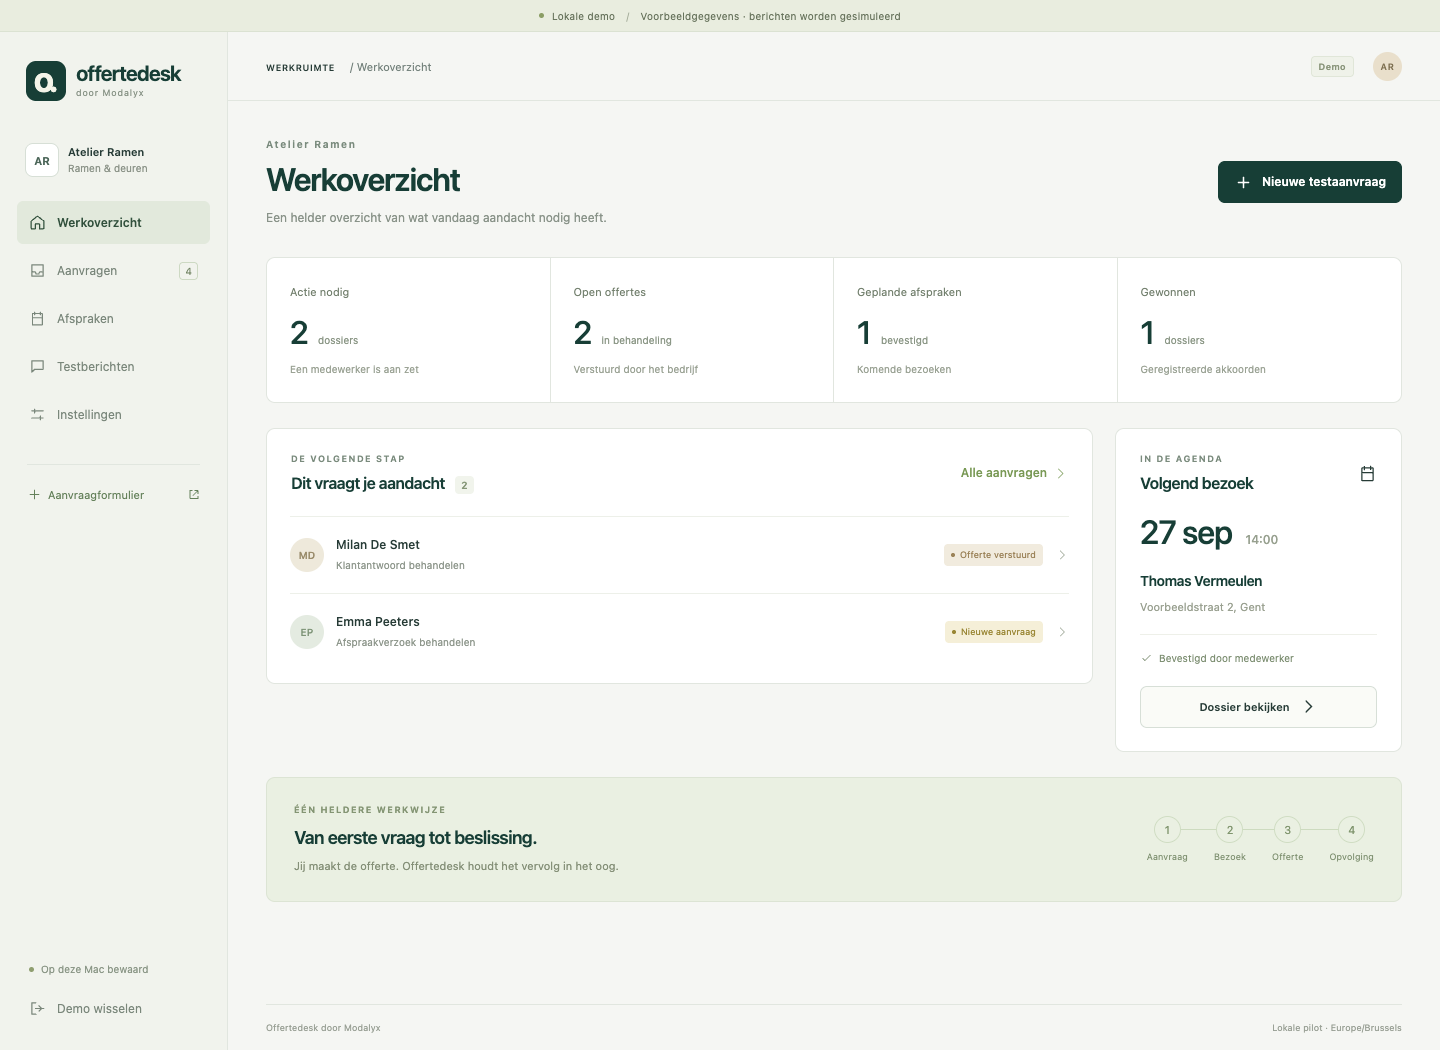Go to Aanvragen in the sidebar

pos(113,271)
